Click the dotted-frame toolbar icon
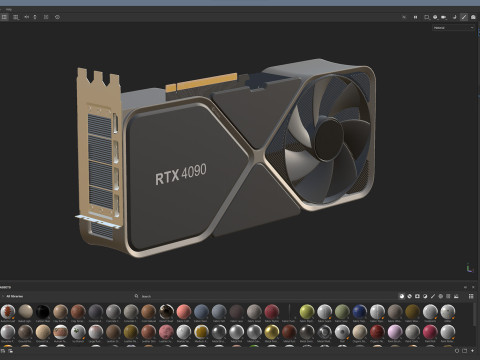Viewport: 480px width, 360px height. 46,17
